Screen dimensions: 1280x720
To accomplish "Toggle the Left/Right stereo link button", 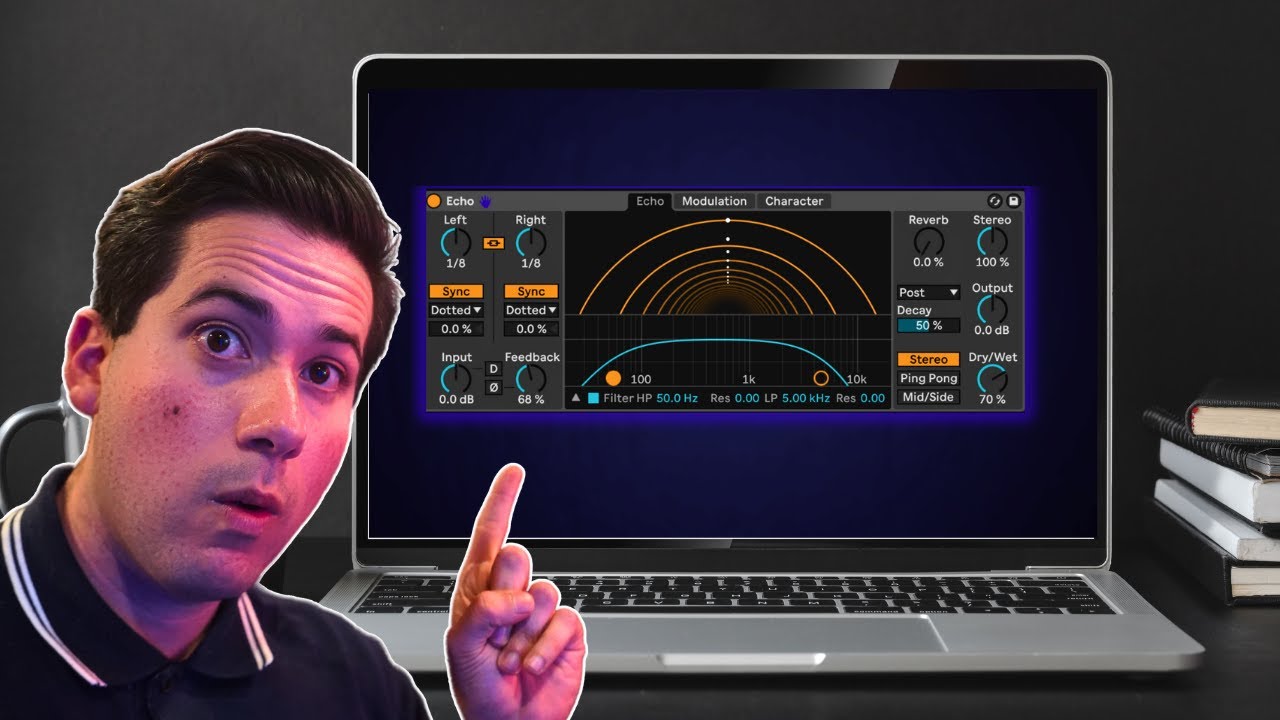I will (x=493, y=242).
